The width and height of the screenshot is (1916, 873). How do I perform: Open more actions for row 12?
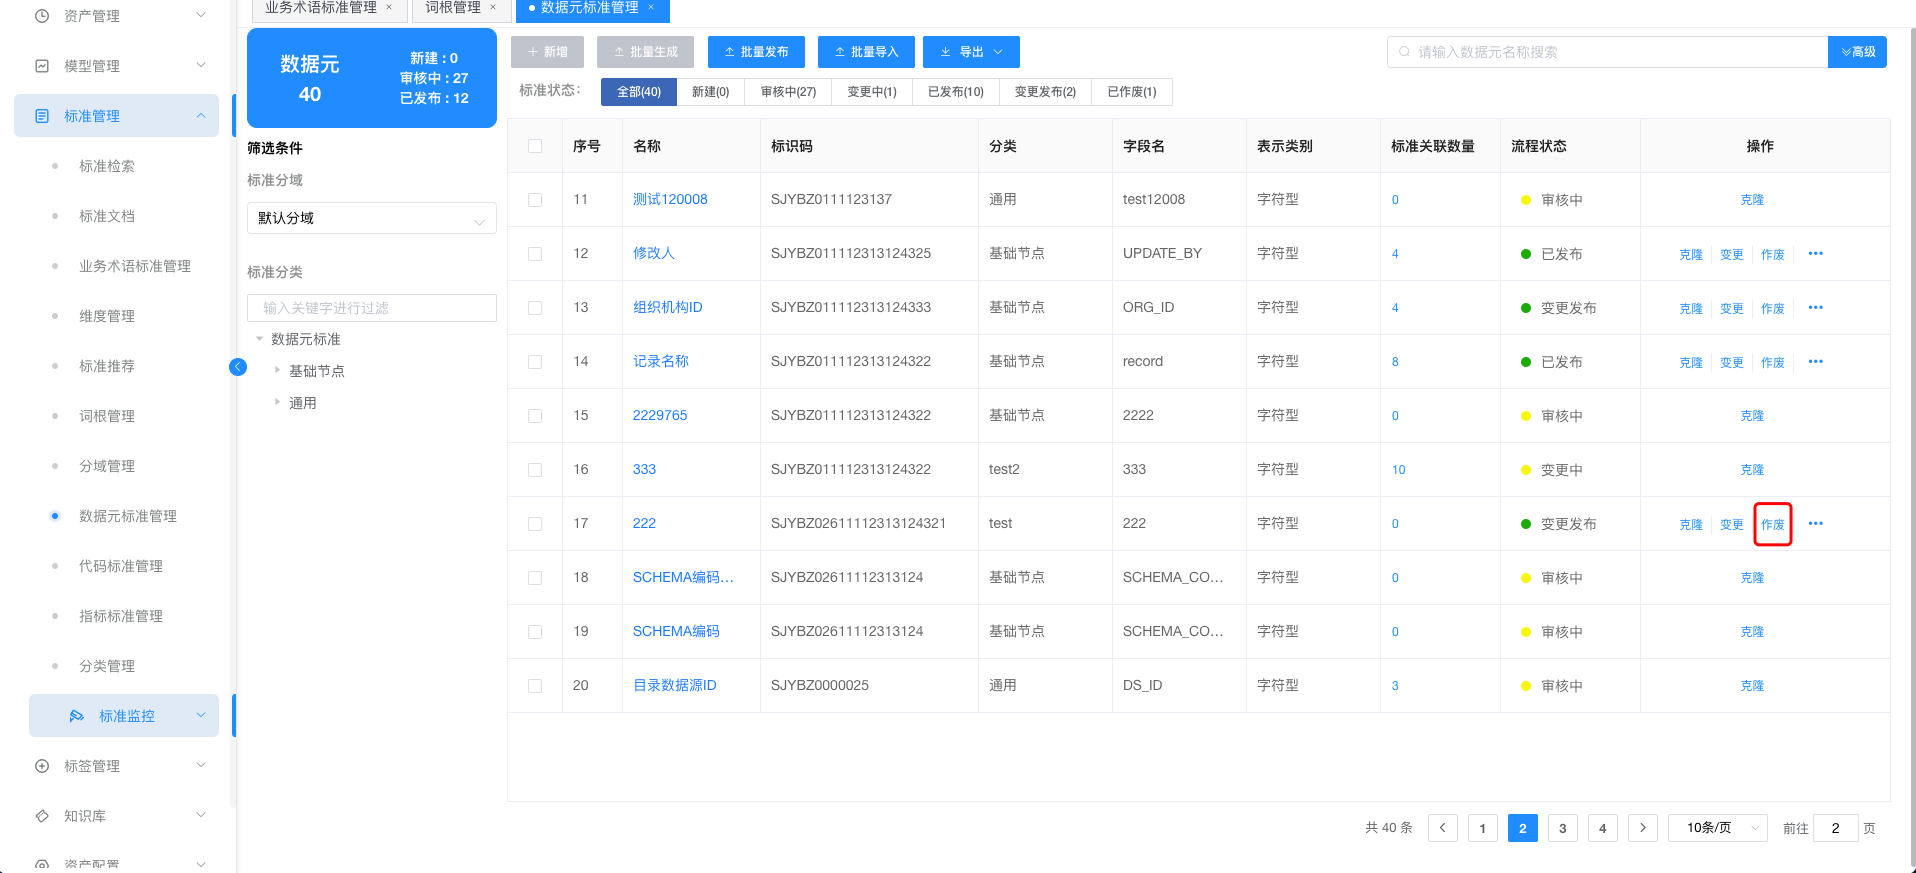pyautogui.click(x=1815, y=254)
